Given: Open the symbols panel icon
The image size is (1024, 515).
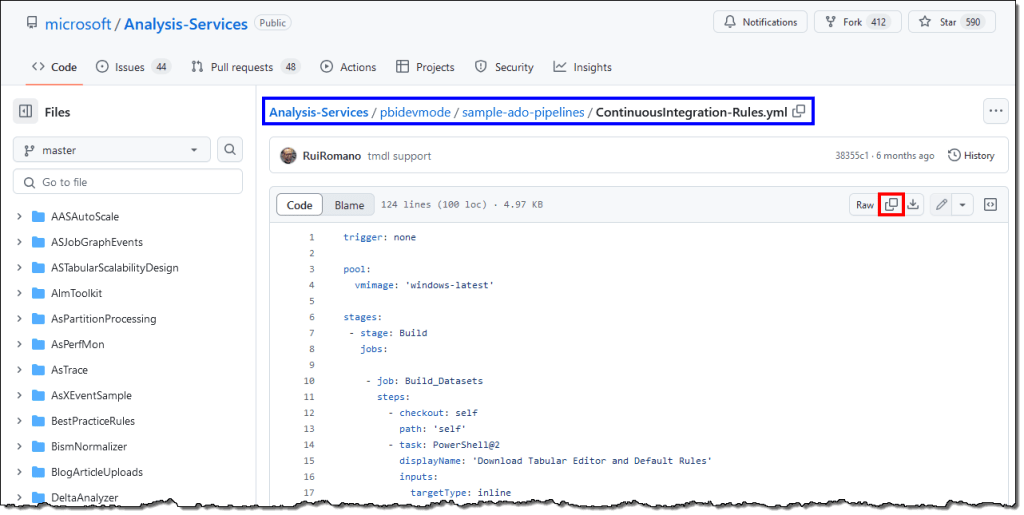Looking at the screenshot, I should click(x=990, y=205).
